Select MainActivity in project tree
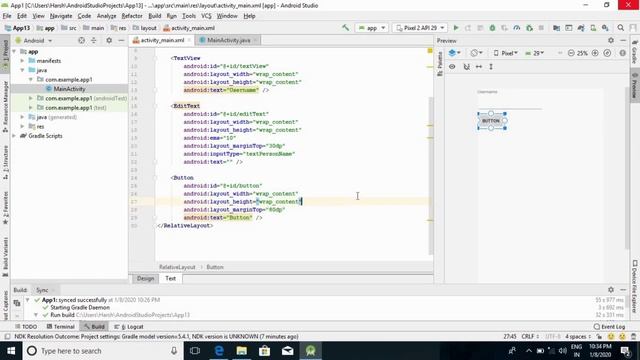 69,89
